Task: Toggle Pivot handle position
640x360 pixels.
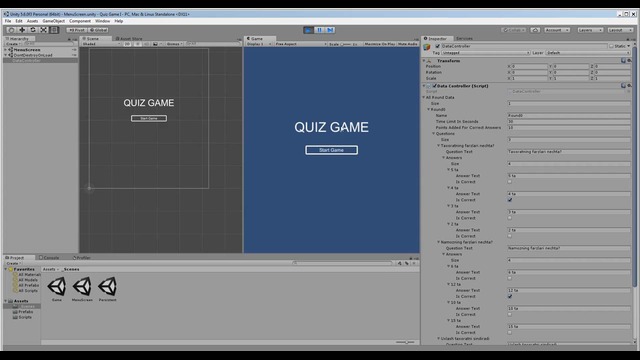Action: 76,30
